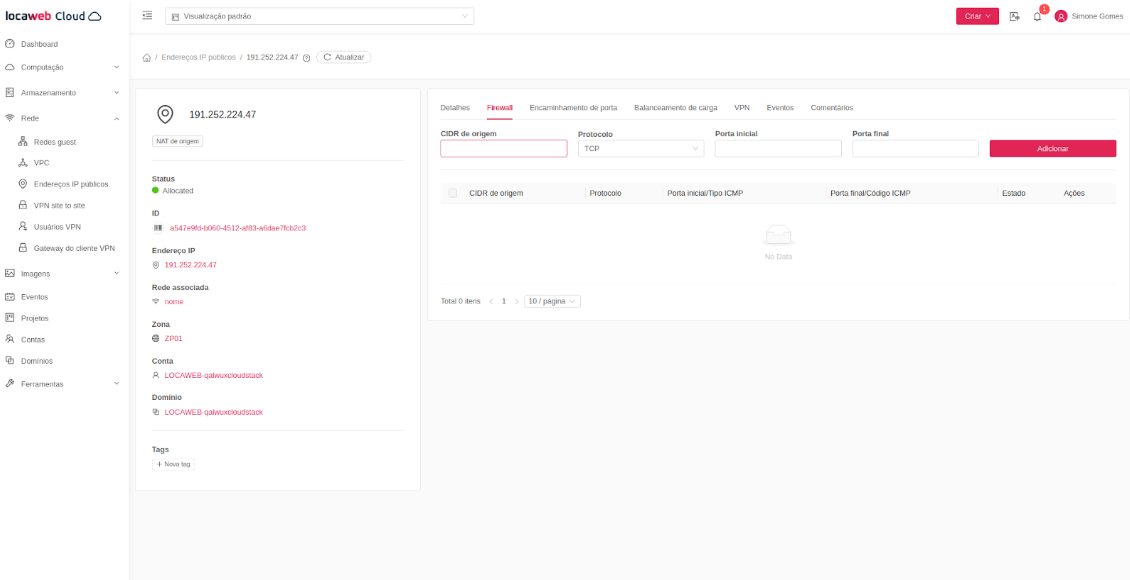This screenshot has width=1130, height=580.
Task: Focus the CIDR de origem input
Action: 504,148
